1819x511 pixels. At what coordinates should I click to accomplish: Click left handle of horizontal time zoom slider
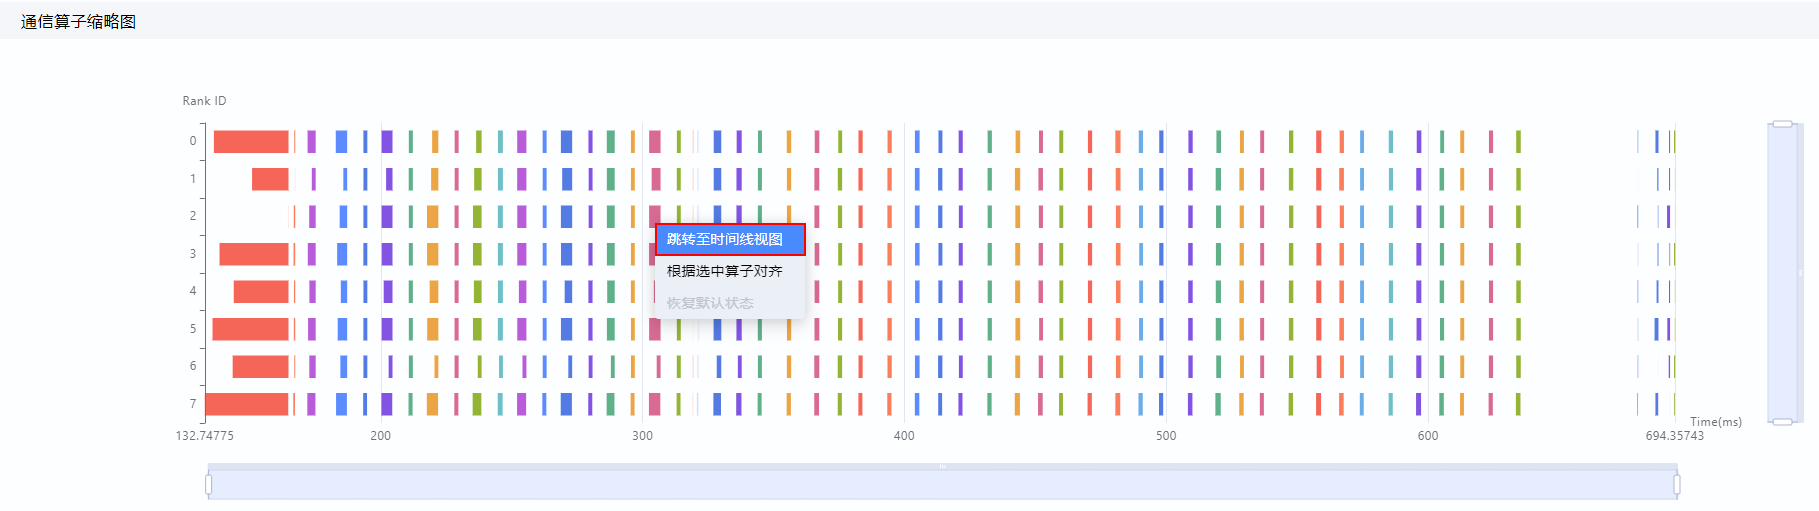(x=208, y=485)
